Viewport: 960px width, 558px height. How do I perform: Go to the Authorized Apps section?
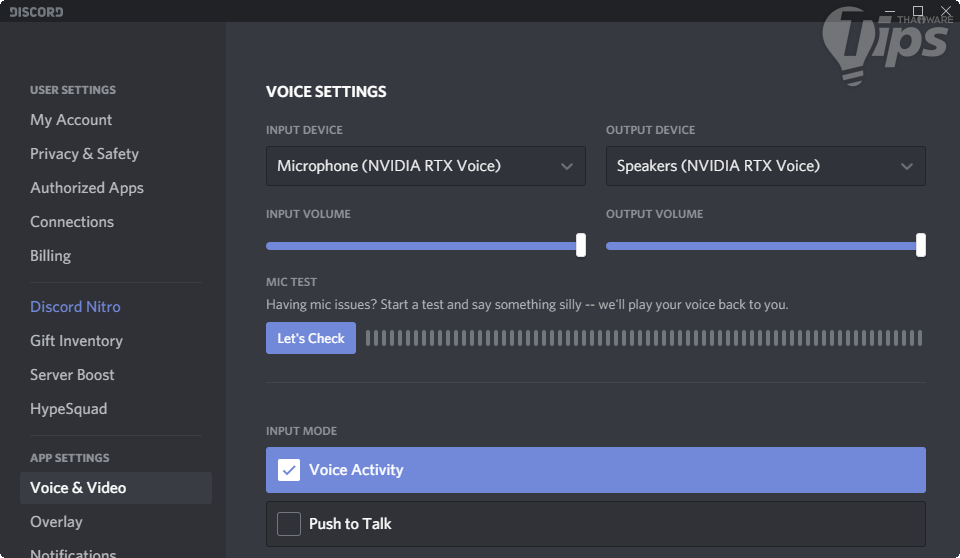87,188
